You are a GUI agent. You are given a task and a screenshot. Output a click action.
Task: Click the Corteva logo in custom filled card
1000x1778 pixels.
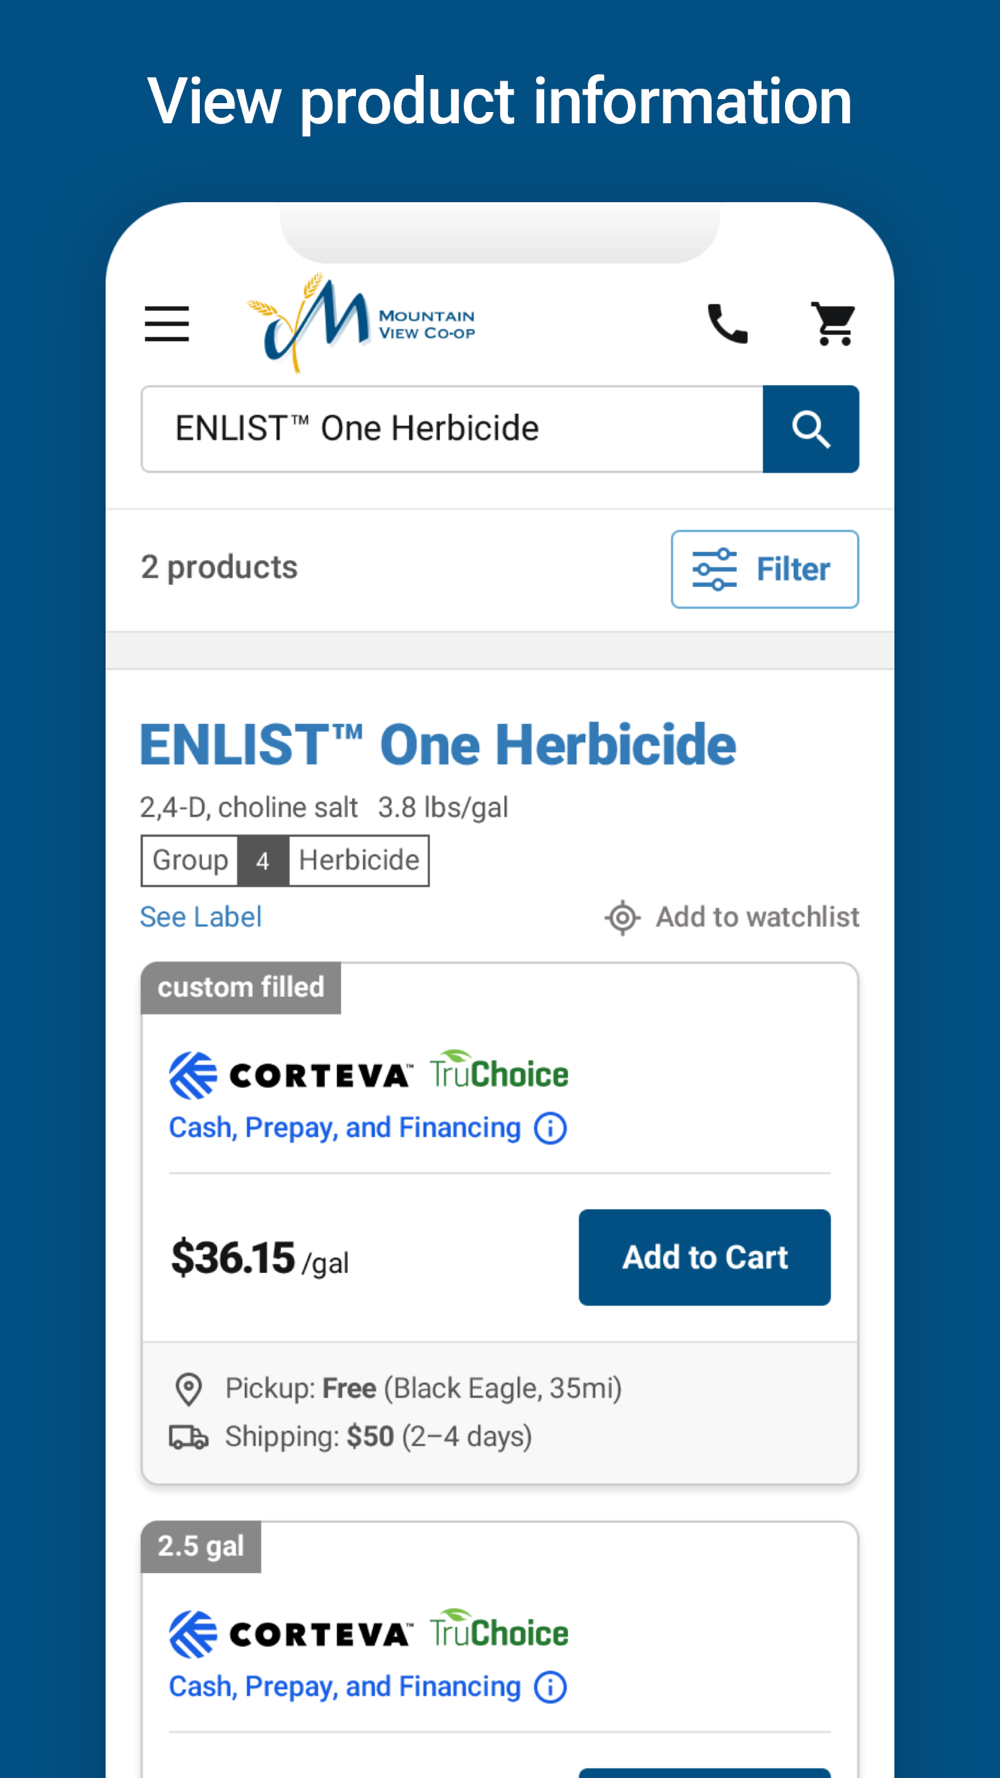[291, 1075]
